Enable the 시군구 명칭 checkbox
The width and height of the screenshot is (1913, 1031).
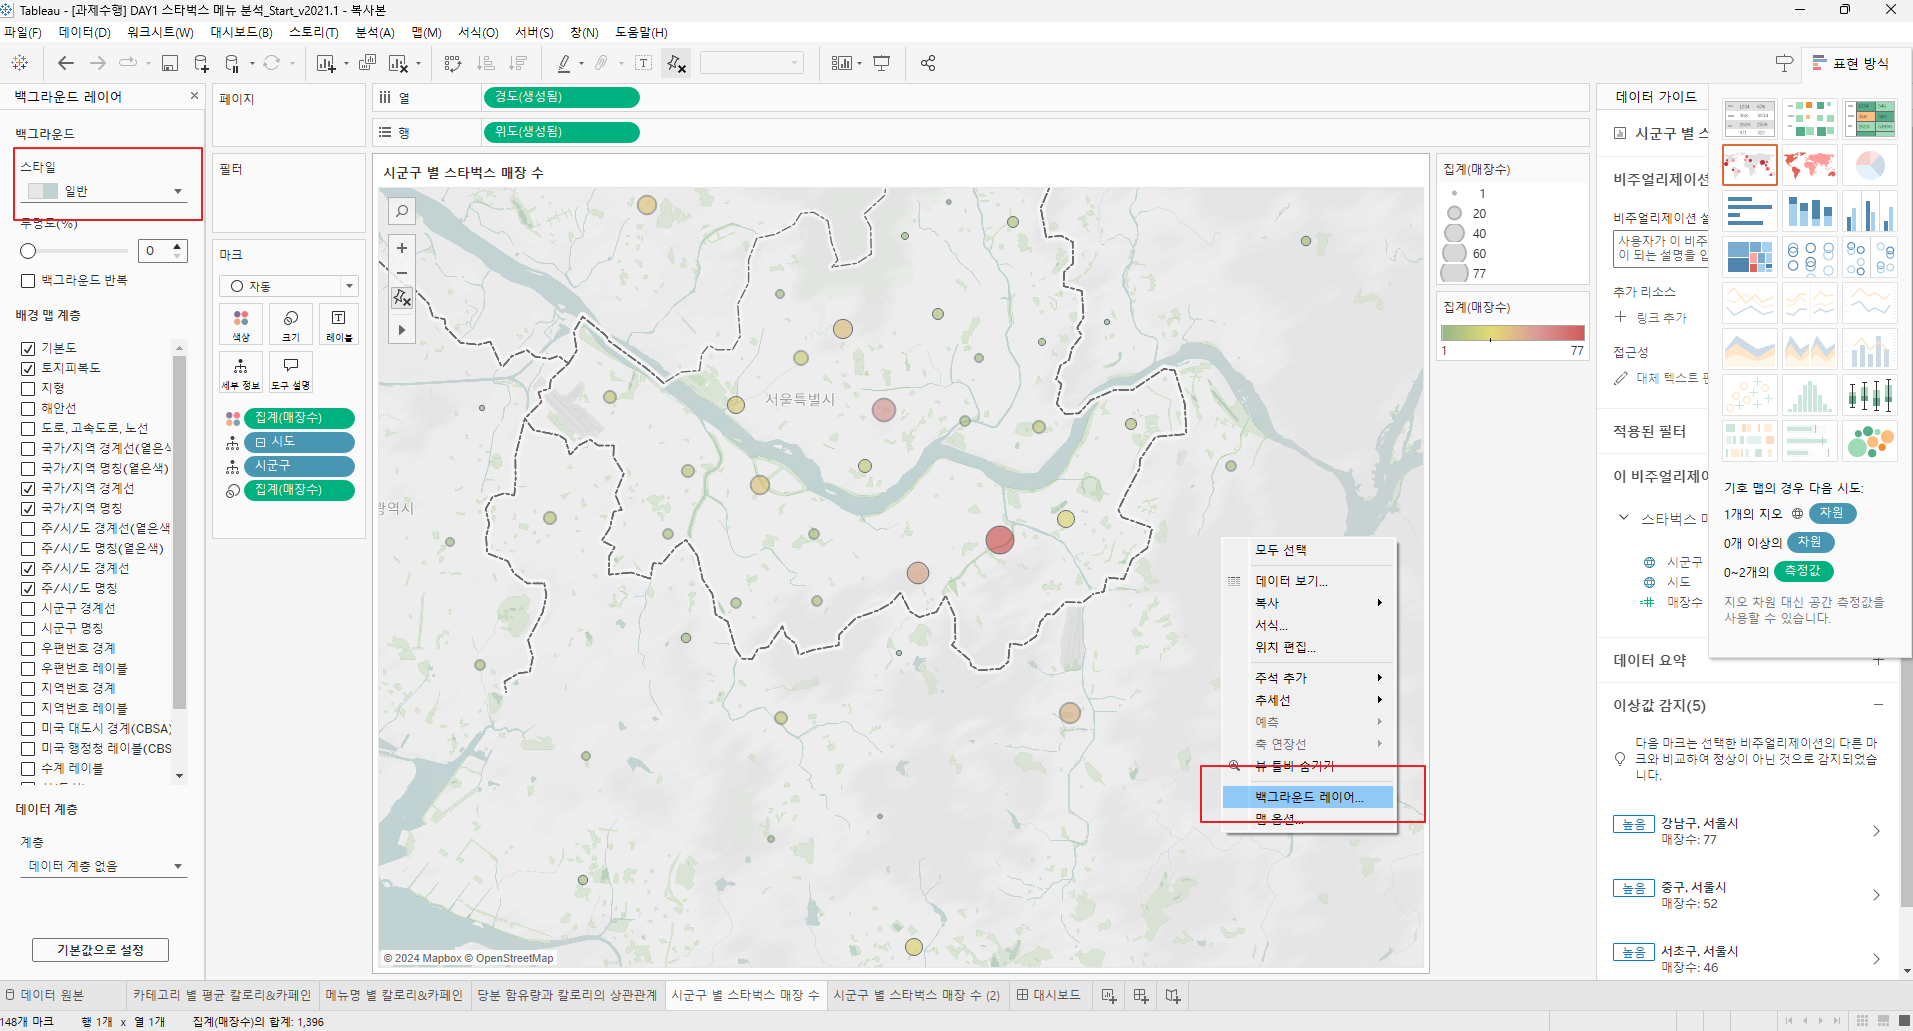pos(28,628)
